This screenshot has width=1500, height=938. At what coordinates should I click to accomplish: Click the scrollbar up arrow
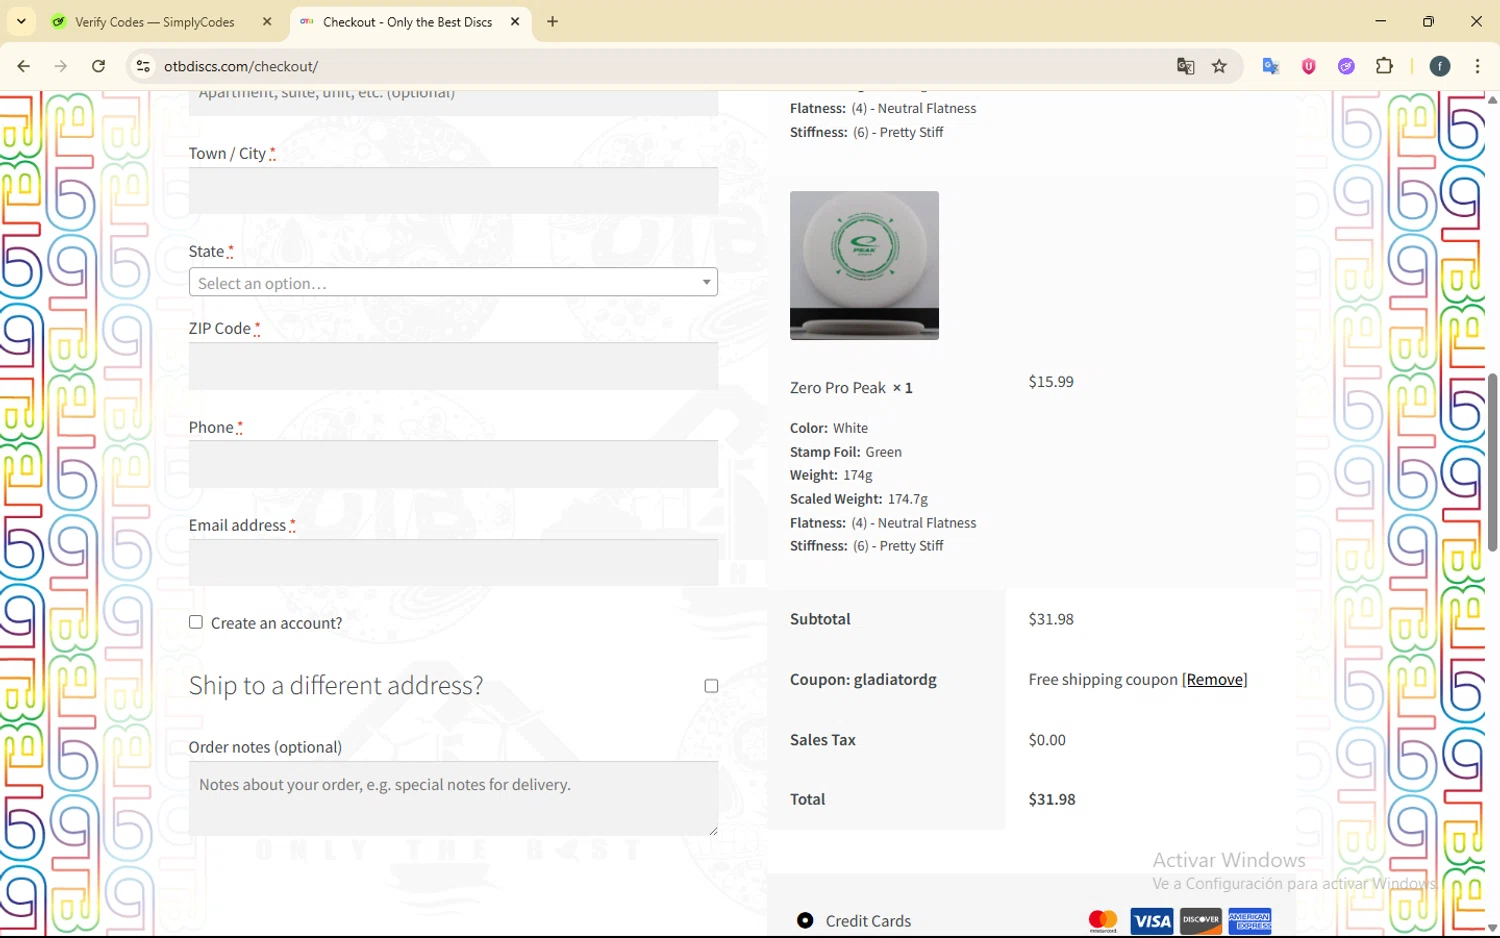(1492, 100)
